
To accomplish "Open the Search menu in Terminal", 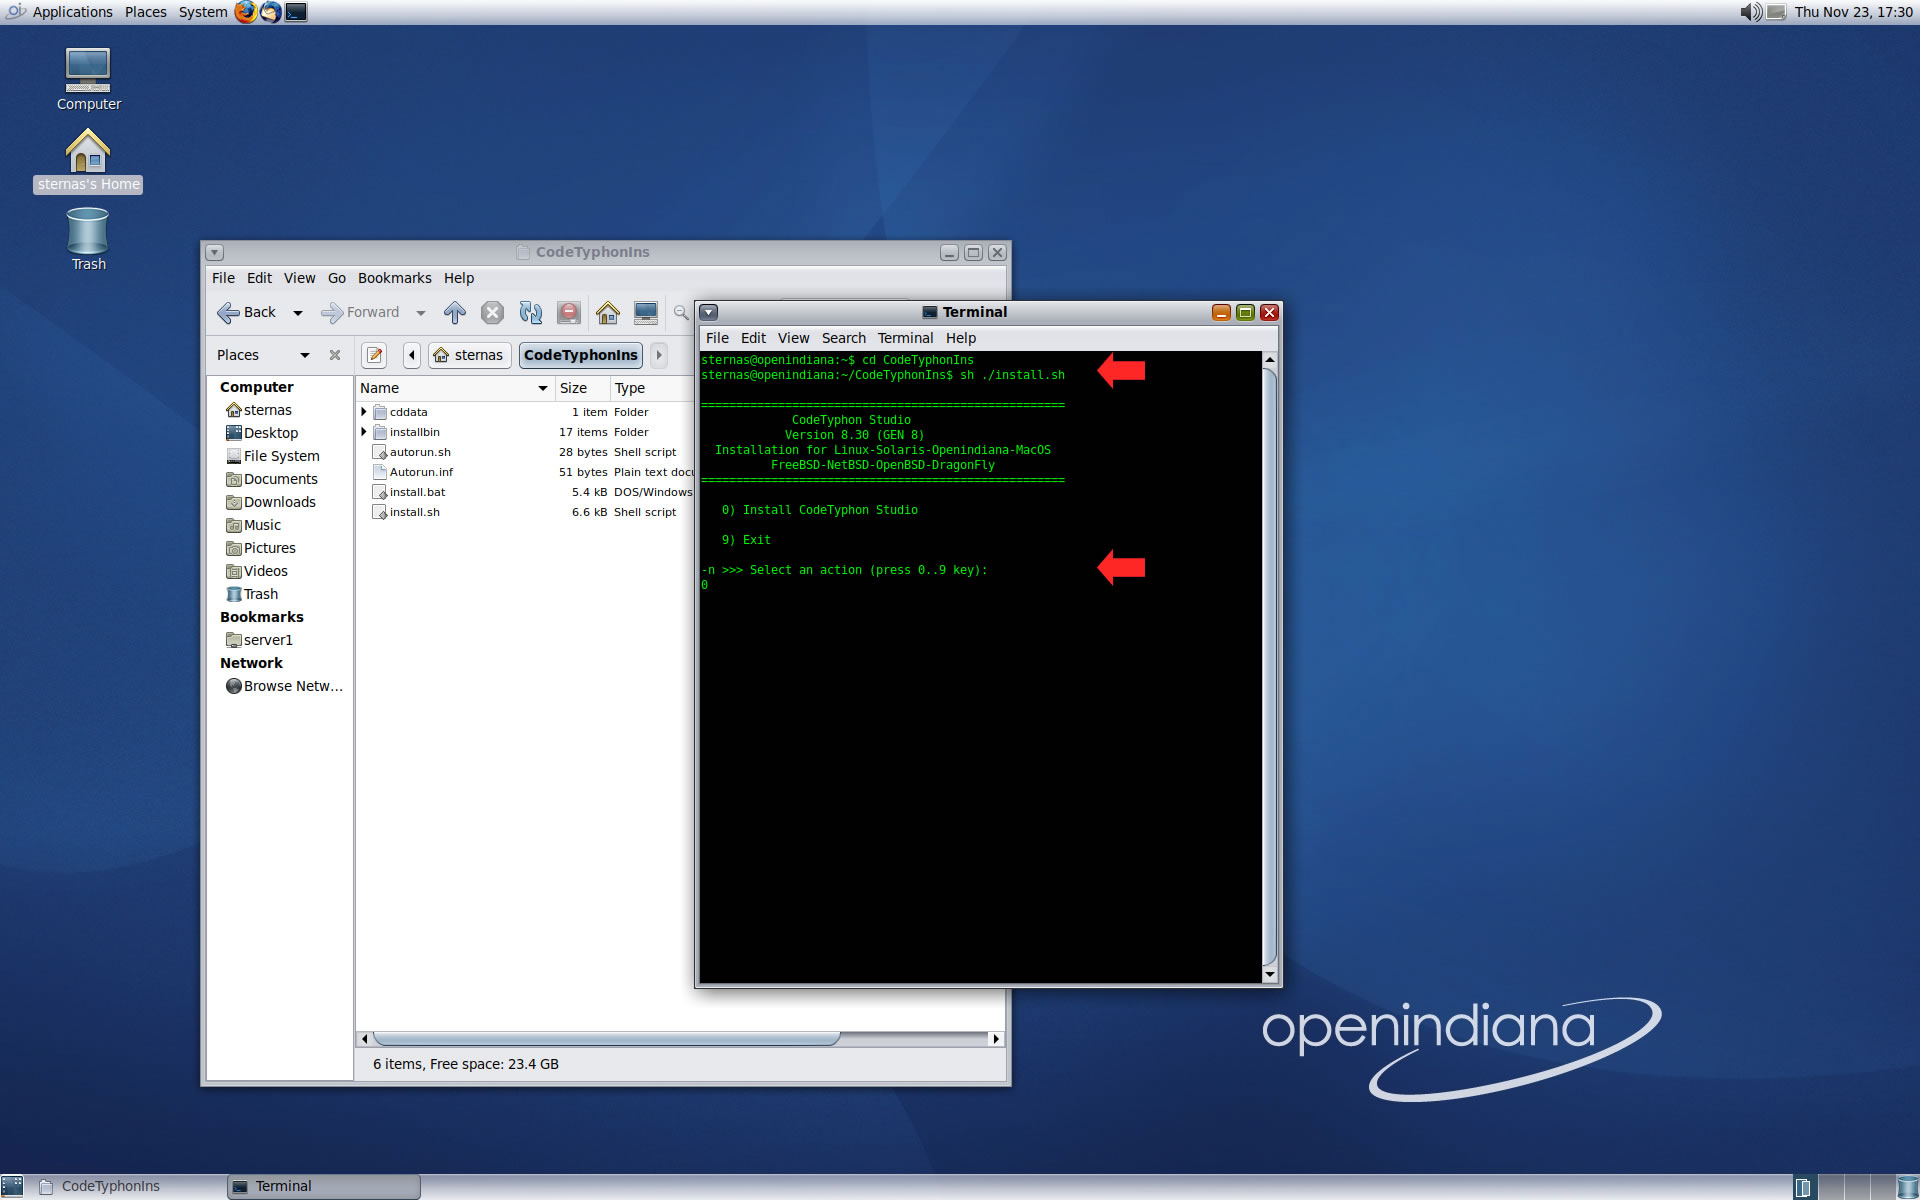I will 843,338.
